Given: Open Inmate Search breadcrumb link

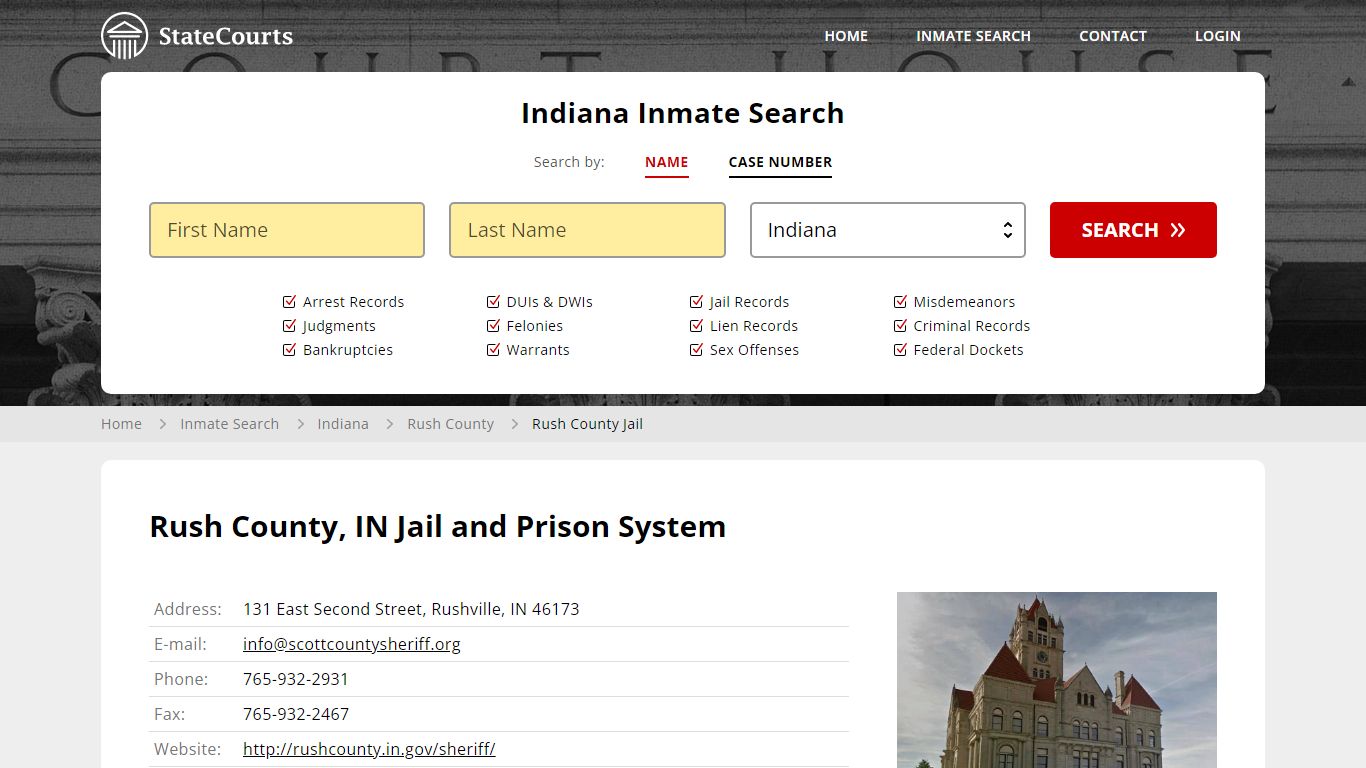Looking at the screenshot, I should click(229, 424).
